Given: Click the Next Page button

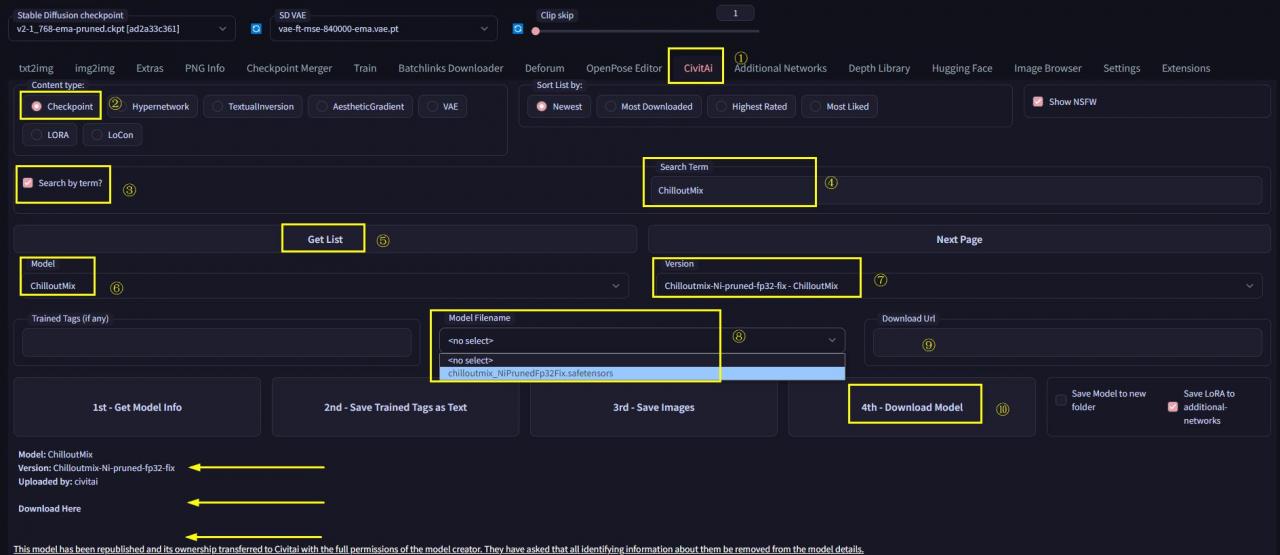Looking at the screenshot, I should click(x=959, y=239).
